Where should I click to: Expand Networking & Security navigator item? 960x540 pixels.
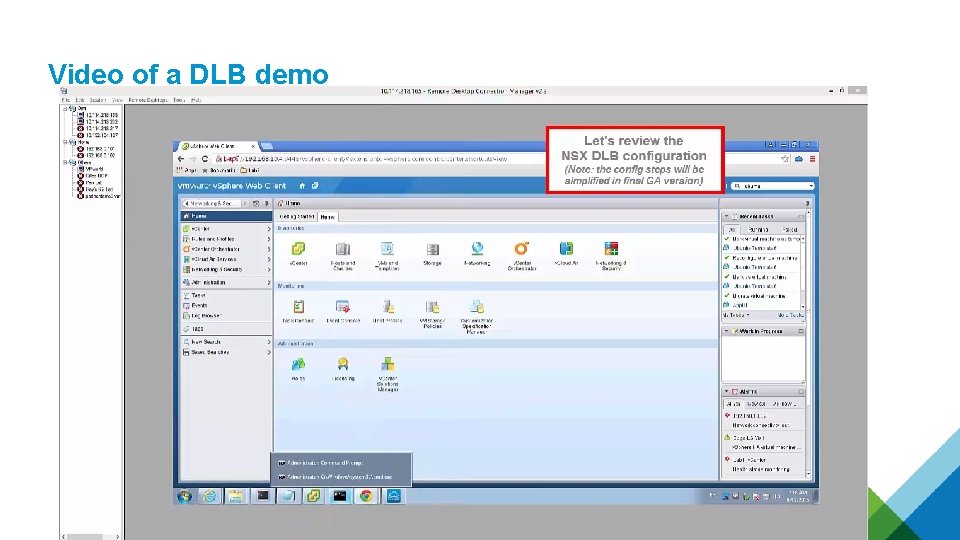tap(269, 269)
